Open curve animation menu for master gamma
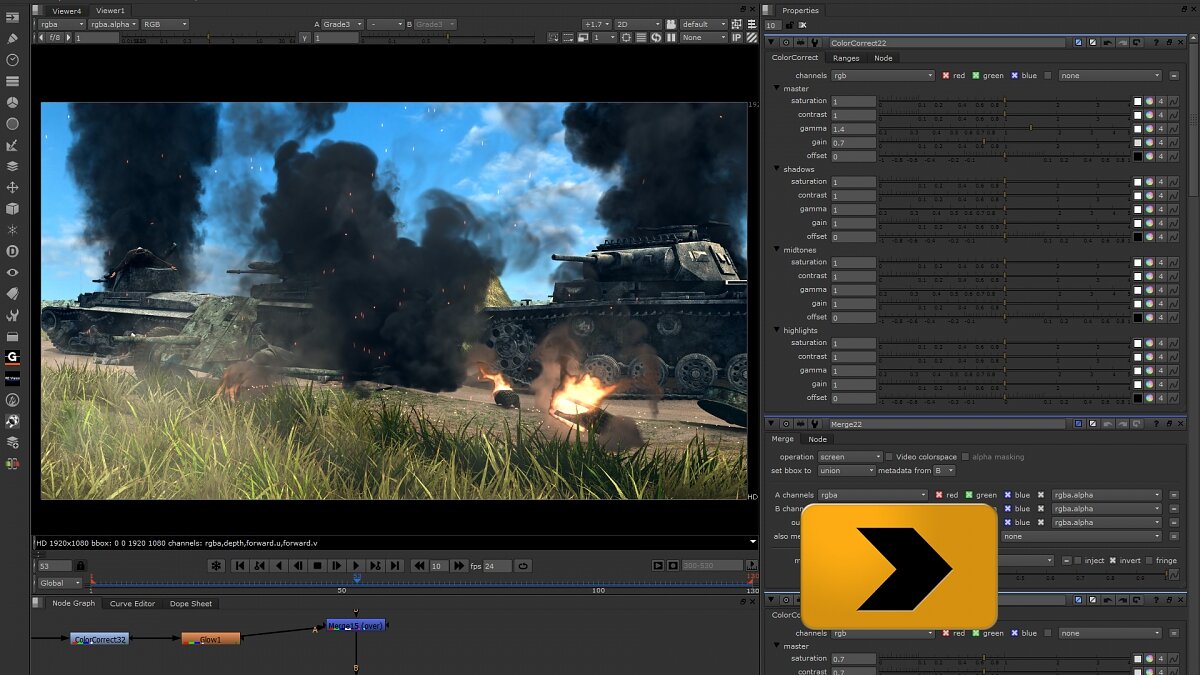Viewport: 1200px width, 675px height. 1174,129
